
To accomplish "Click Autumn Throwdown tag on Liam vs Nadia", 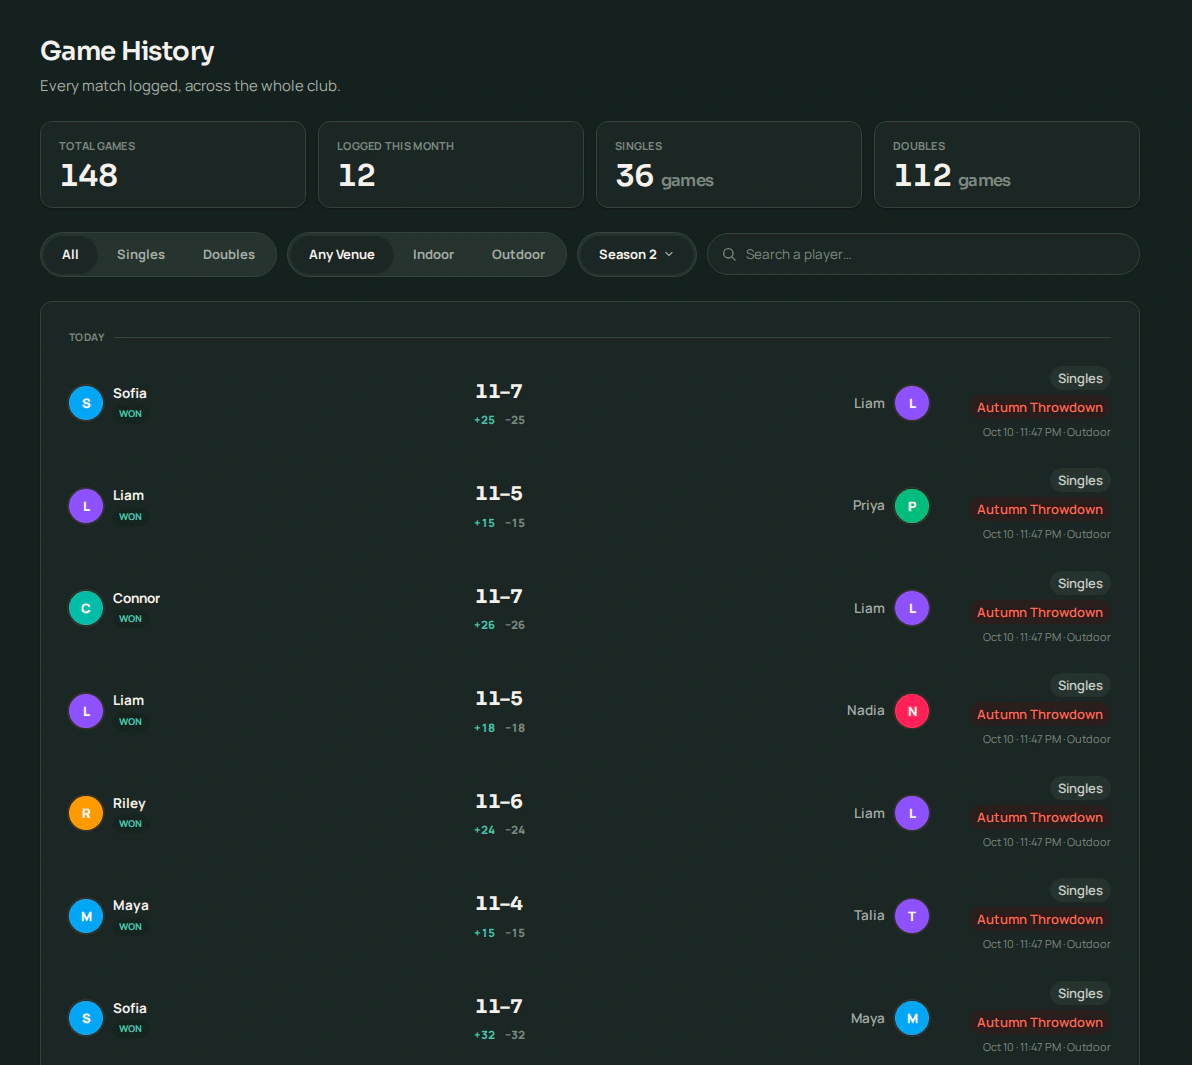I will click(1039, 715).
